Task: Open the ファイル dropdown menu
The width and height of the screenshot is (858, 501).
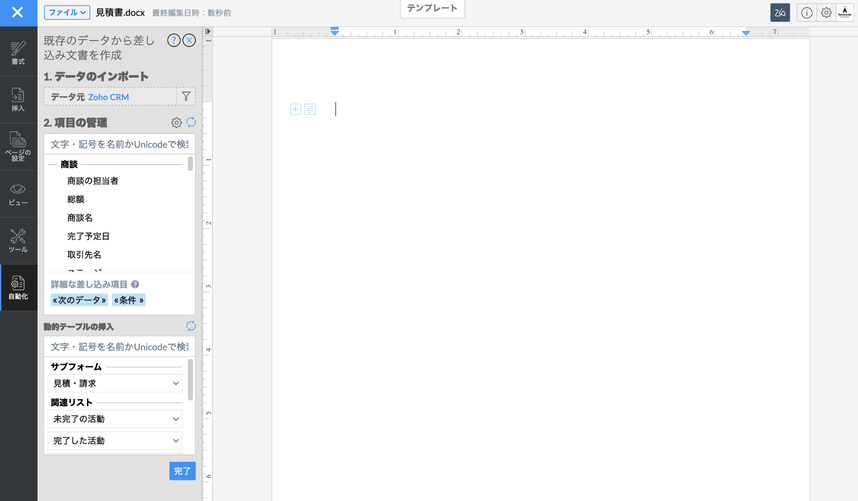Action: tap(67, 12)
